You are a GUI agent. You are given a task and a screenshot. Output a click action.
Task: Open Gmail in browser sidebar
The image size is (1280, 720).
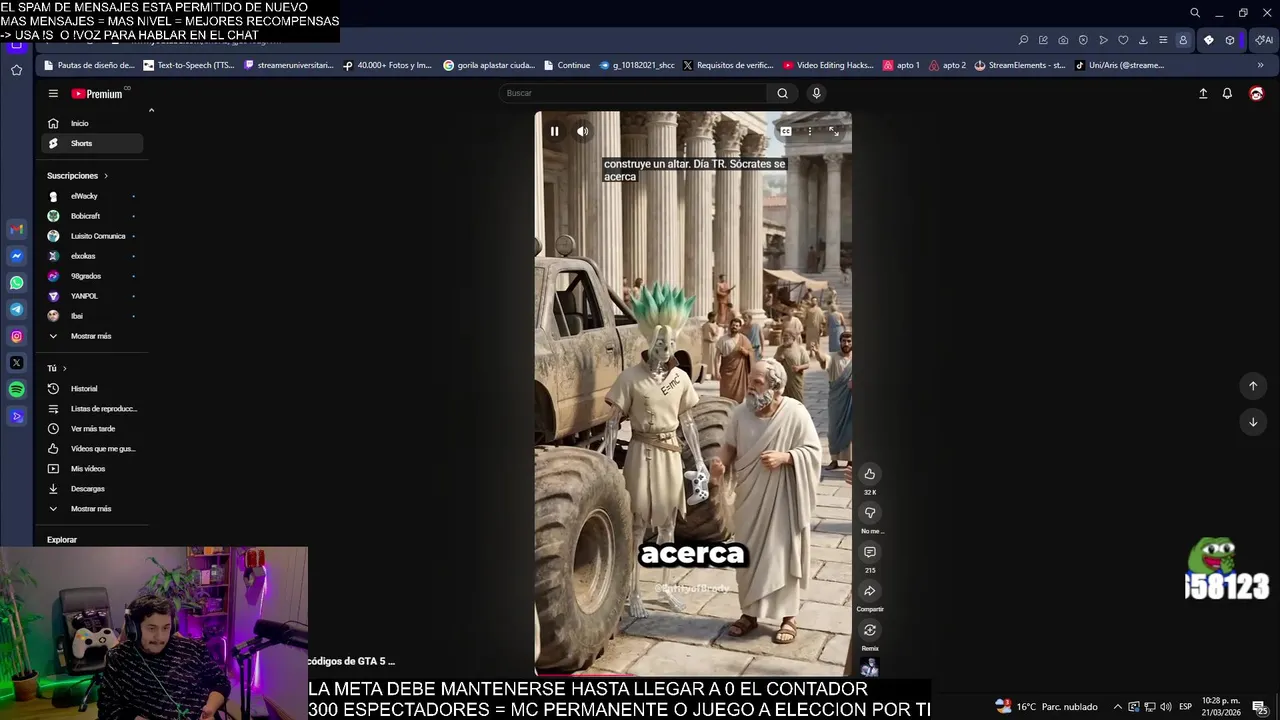(x=16, y=229)
